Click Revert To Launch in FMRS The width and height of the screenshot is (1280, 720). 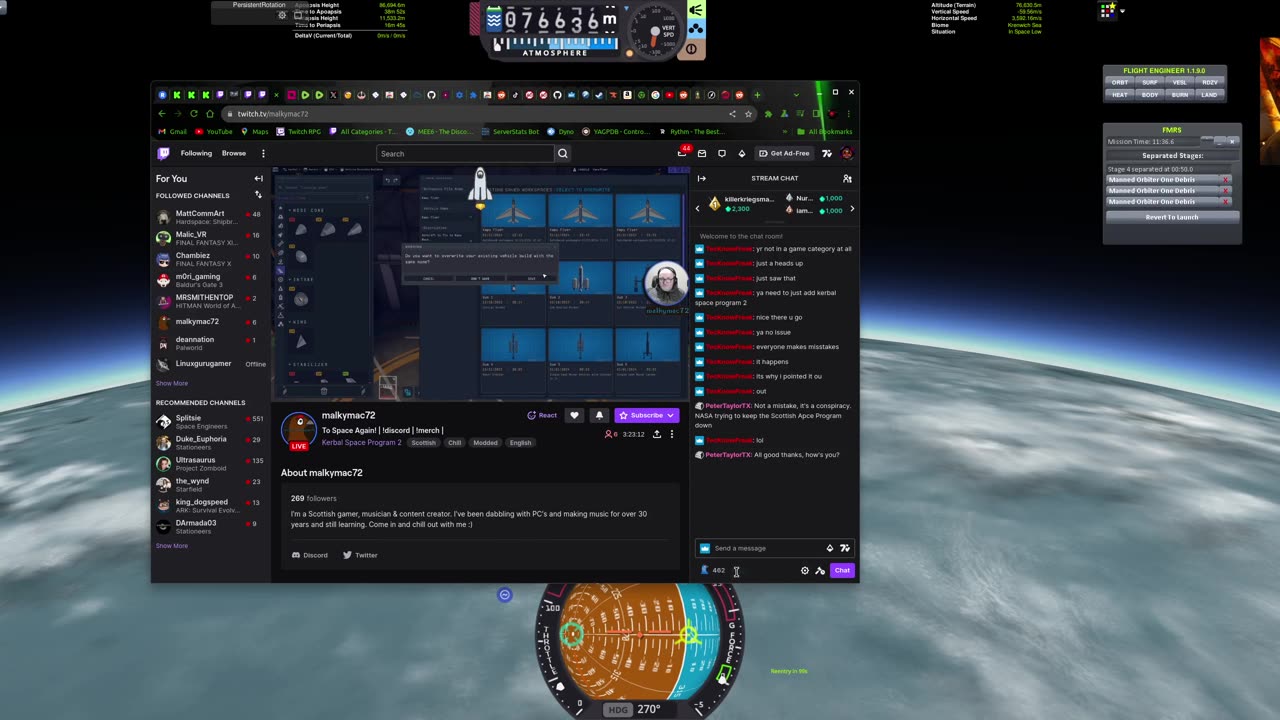(1172, 217)
